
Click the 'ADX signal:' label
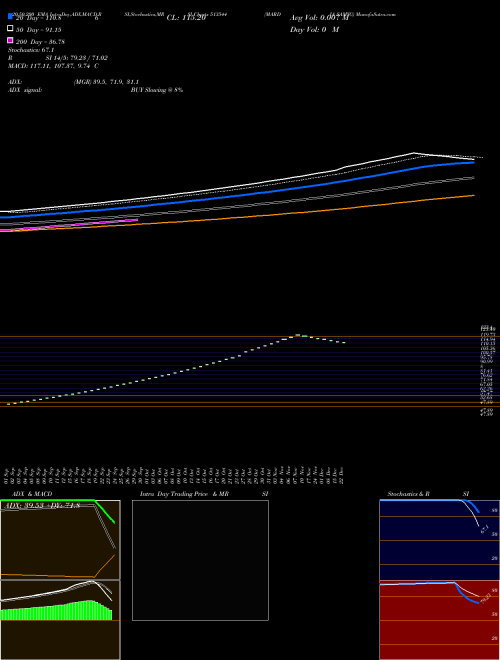pyautogui.click(x=25, y=90)
